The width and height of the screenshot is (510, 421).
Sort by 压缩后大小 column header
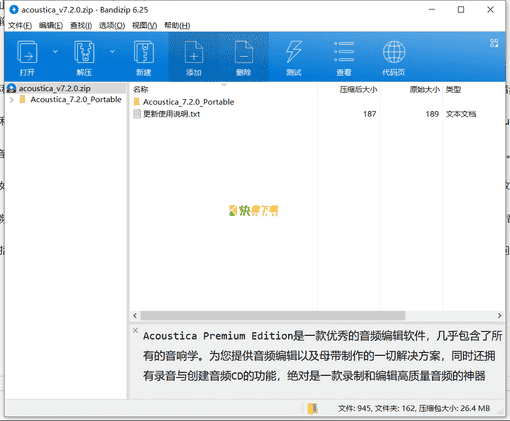pyautogui.click(x=358, y=89)
